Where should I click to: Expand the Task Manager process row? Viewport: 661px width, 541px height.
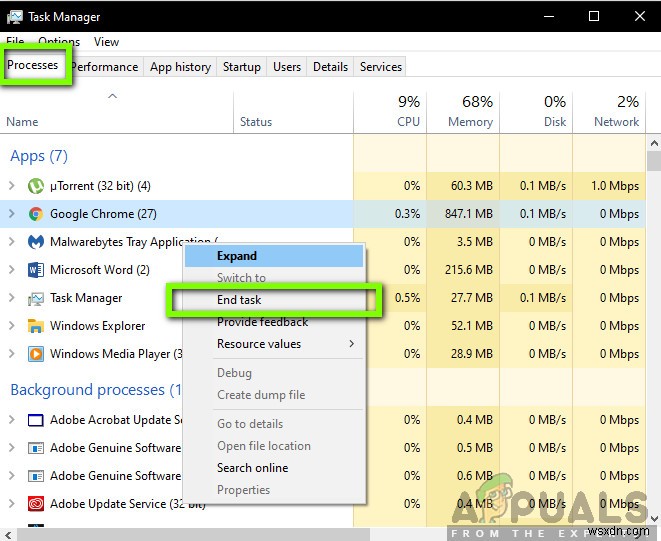12,298
